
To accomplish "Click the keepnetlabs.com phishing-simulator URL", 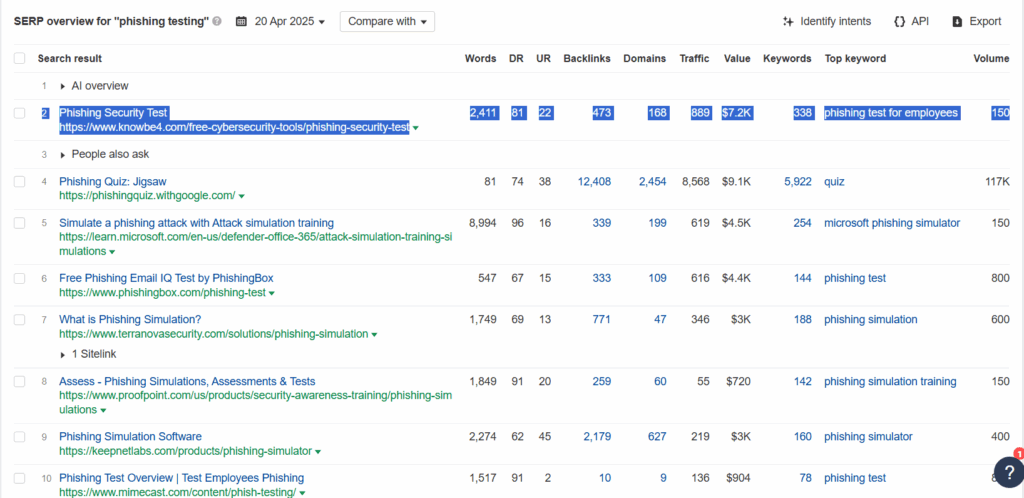I will pos(185,451).
